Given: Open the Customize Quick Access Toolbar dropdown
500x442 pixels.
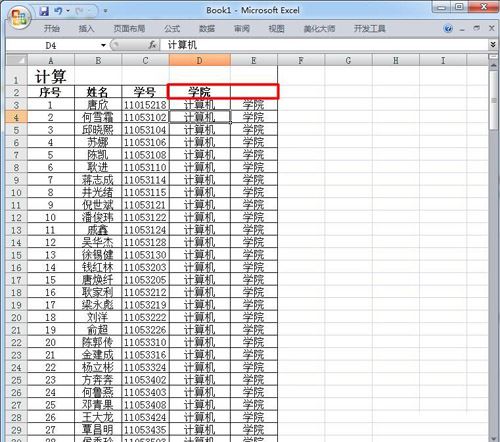Looking at the screenshot, I should click(105, 11).
